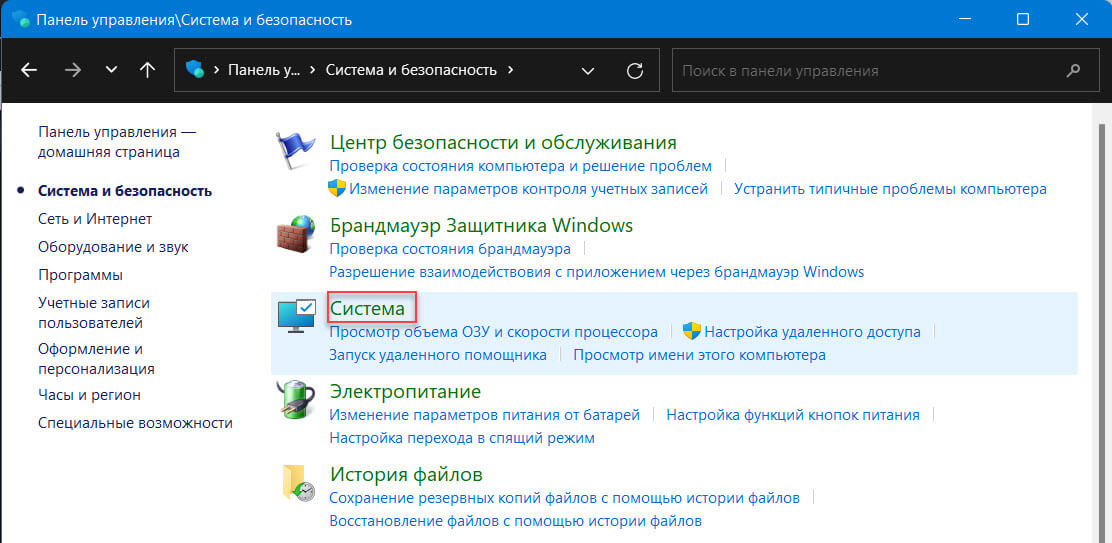Open the address bar history dropdown
The image size is (1112, 543).
(x=587, y=70)
